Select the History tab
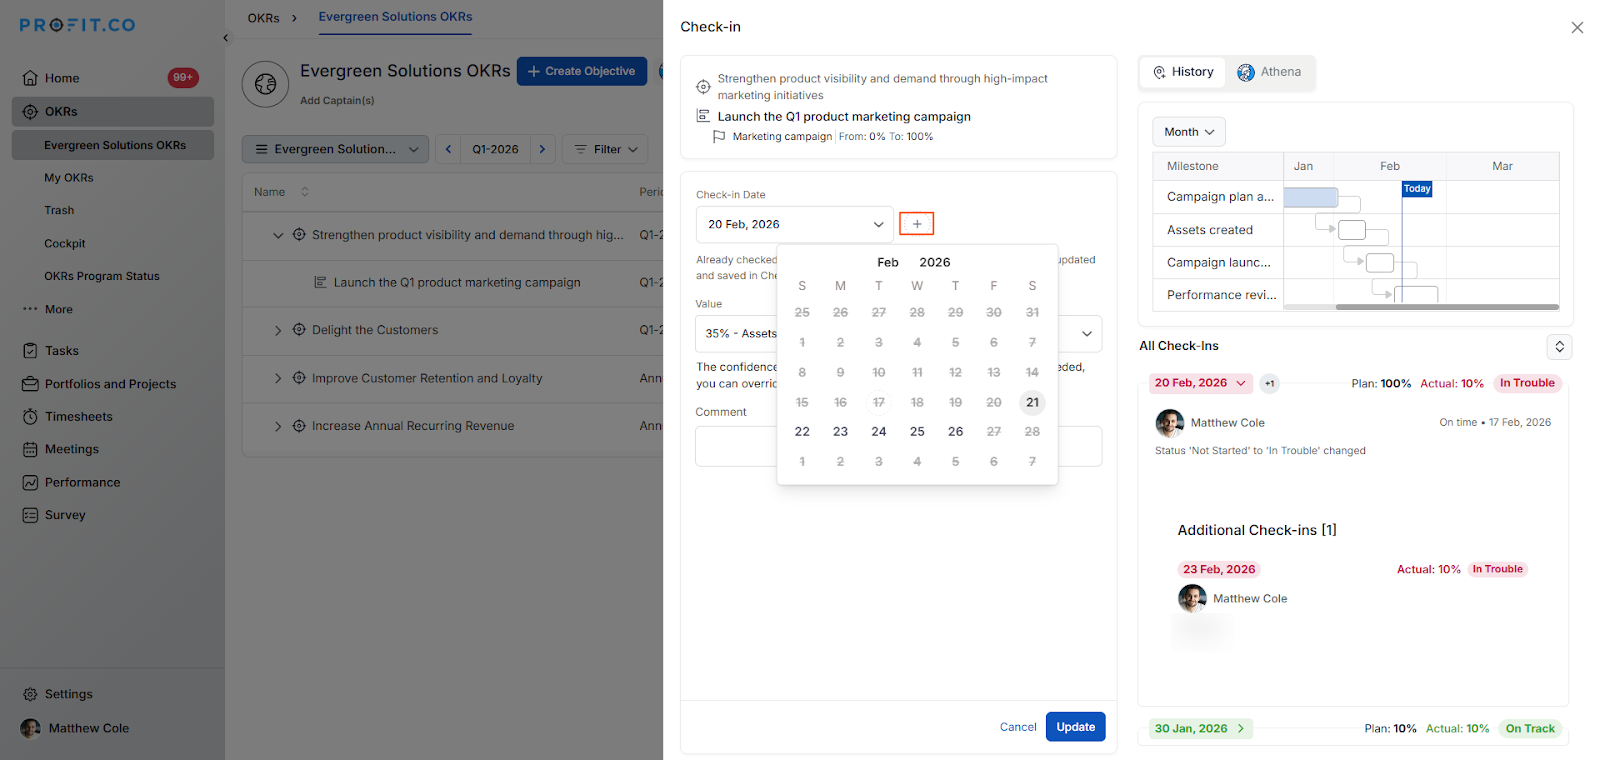The width and height of the screenshot is (1600, 760). tap(1183, 72)
